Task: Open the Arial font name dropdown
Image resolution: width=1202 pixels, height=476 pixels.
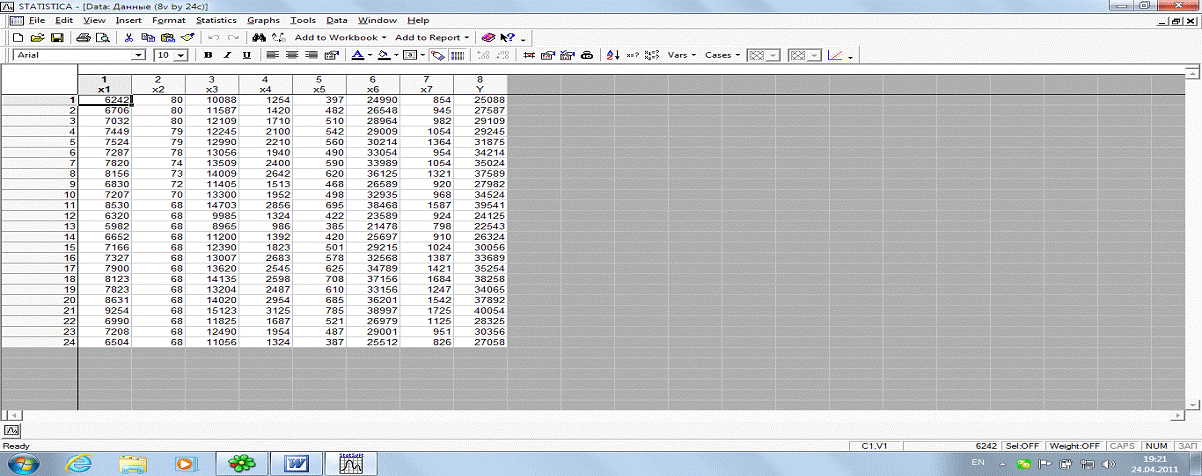Action: coord(138,55)
